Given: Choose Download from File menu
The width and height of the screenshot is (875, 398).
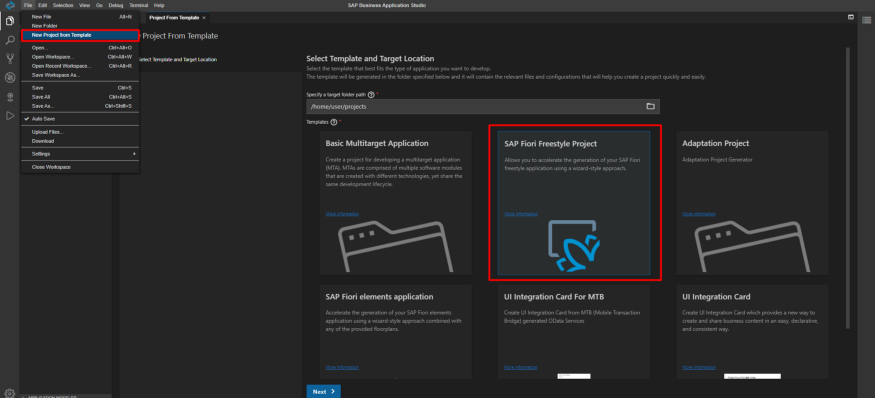Looking at the screenshot, I should 80,141.
